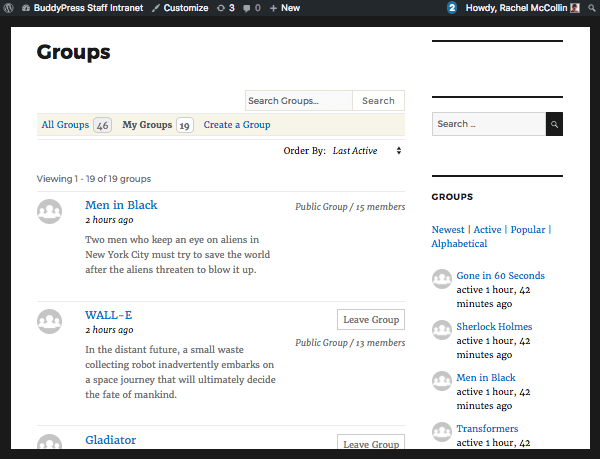Switch to the My Groups tab
Viewport: 600px width, 459px height.
(158, 125)
